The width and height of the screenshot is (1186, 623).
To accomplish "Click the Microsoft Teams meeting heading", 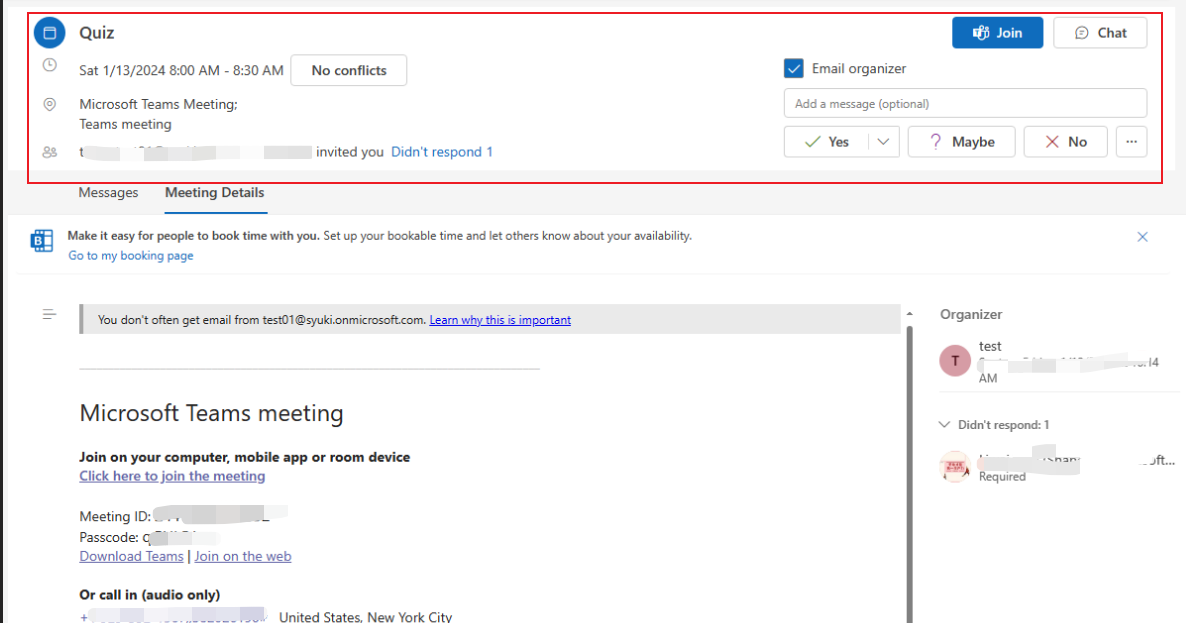I will coord(211,413).
